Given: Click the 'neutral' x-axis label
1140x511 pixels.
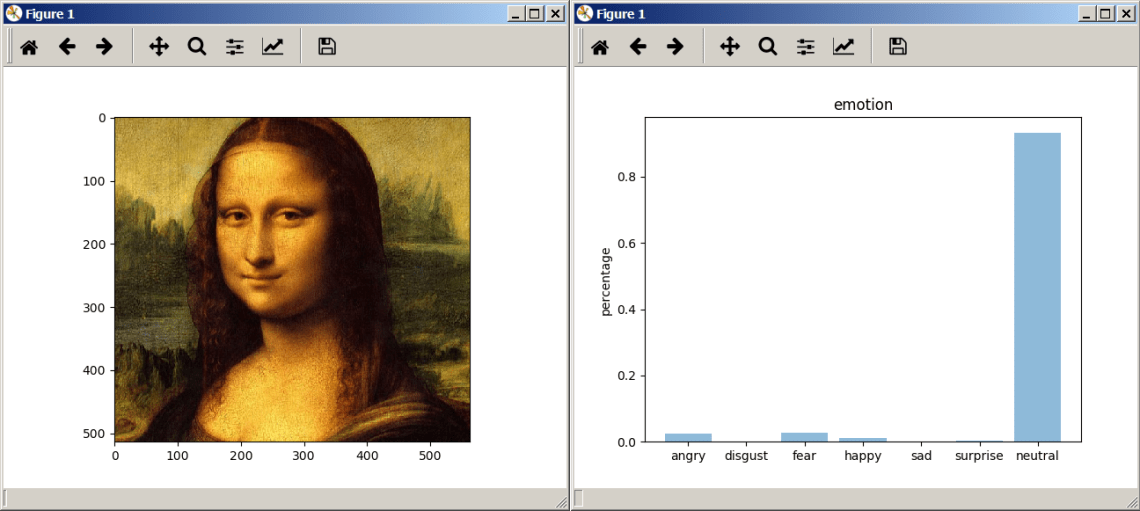Looking at the screenshot, I should click(1037, 456).
